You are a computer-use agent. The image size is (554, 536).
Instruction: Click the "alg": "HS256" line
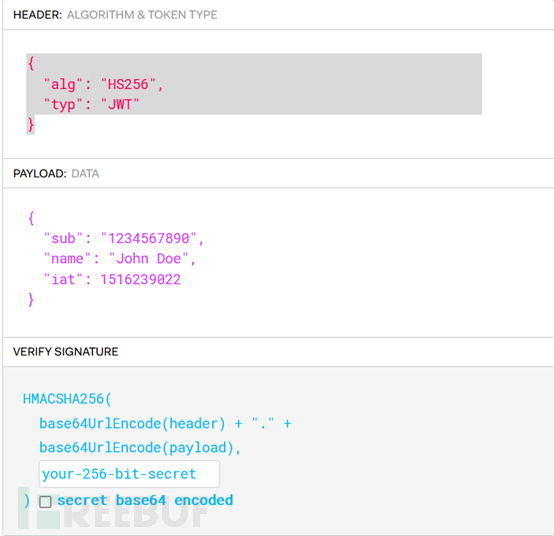(103, 84)
